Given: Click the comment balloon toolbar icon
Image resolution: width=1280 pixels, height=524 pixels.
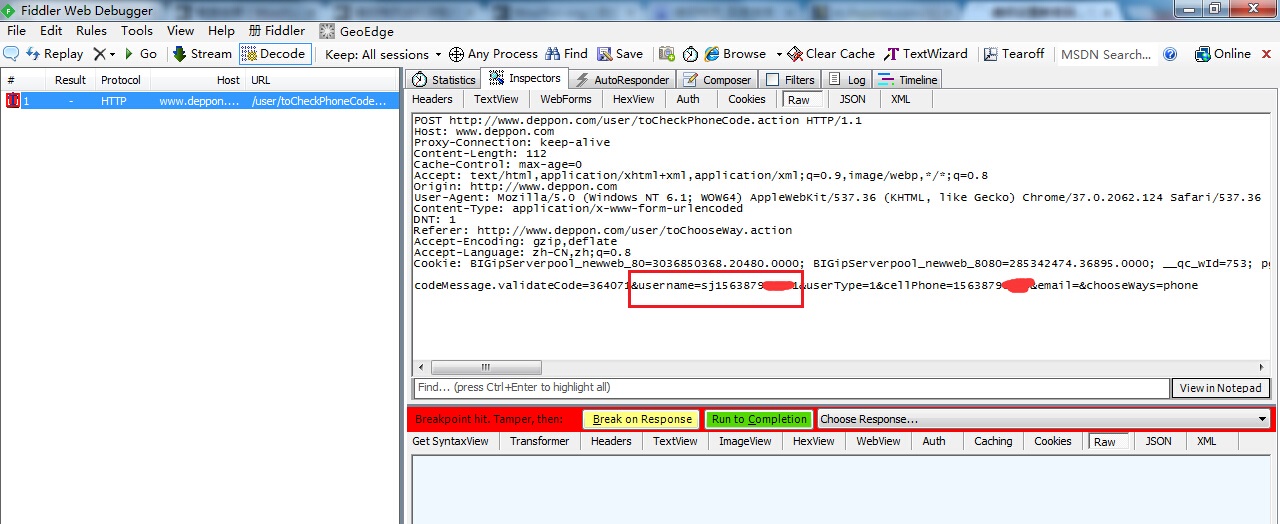Looking at the screenshot, I should (x=11, y=54).
